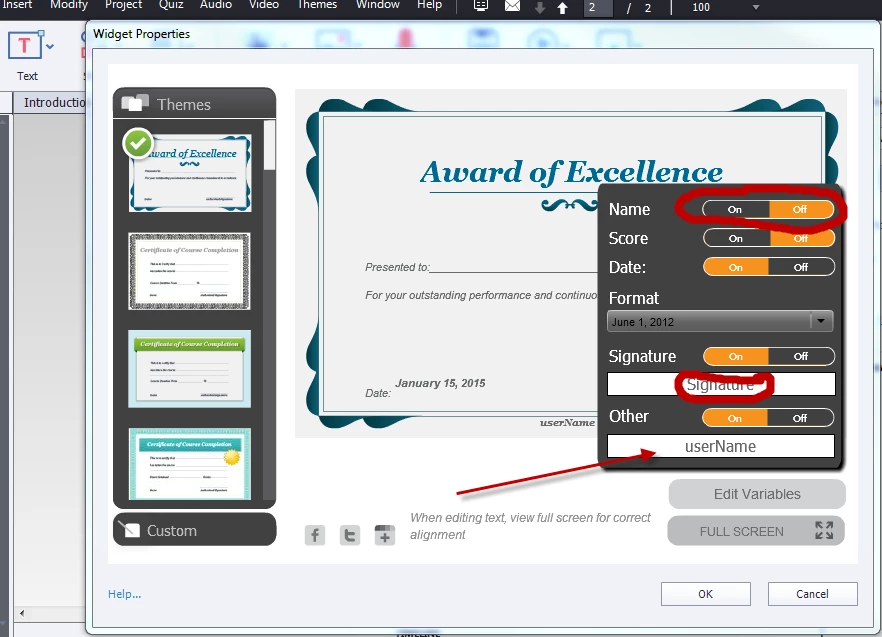Screen dimensions: 882x637
Task: Click the full screen expand arrows icon
Action: pyautogui.click(x=824, y=530)
